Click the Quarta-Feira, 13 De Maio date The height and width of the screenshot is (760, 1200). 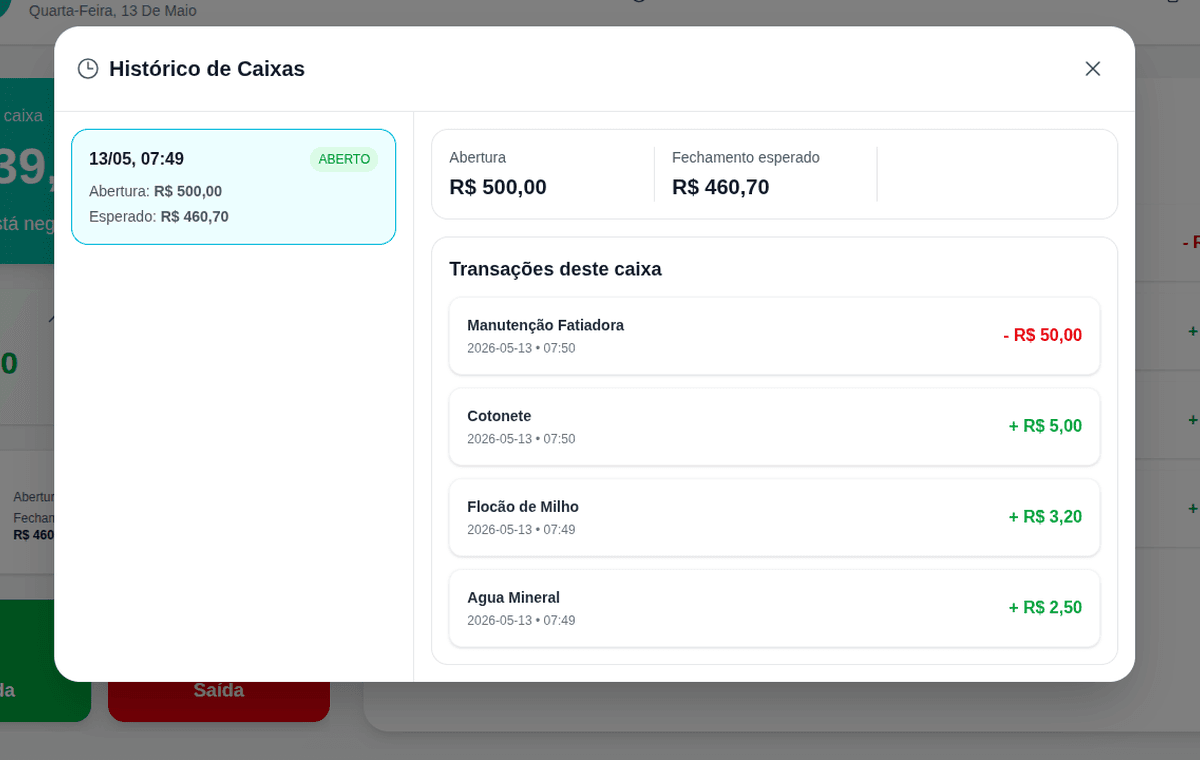coord(113,11)
